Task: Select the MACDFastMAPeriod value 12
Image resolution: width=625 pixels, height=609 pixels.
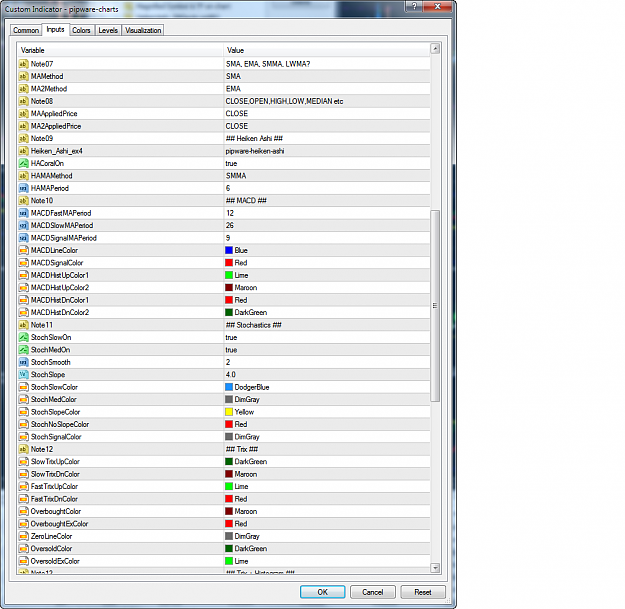Action: [x=230, y=213]
